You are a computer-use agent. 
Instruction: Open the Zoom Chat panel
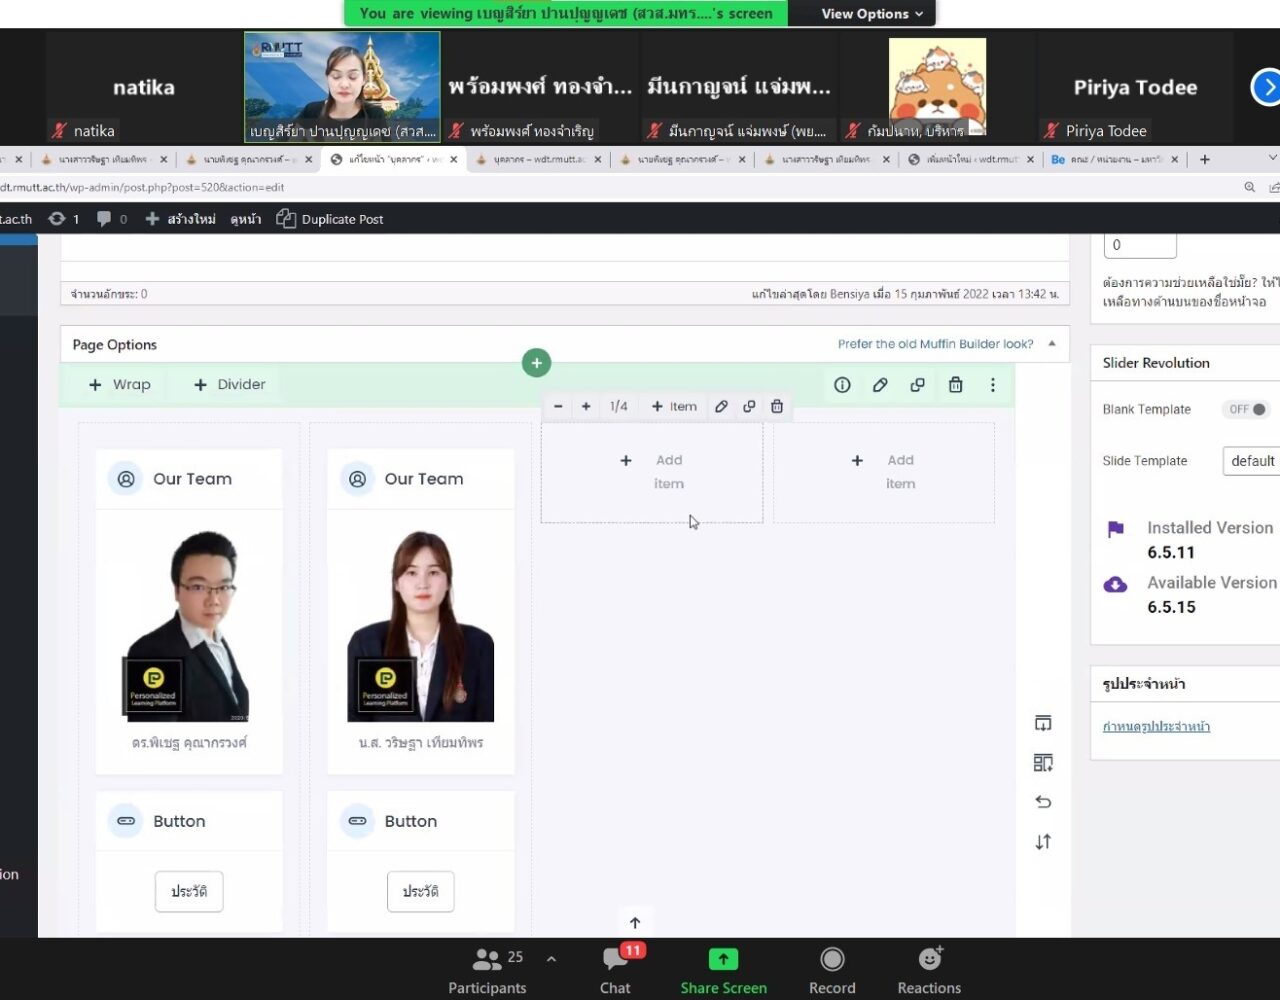pos(615,969)
